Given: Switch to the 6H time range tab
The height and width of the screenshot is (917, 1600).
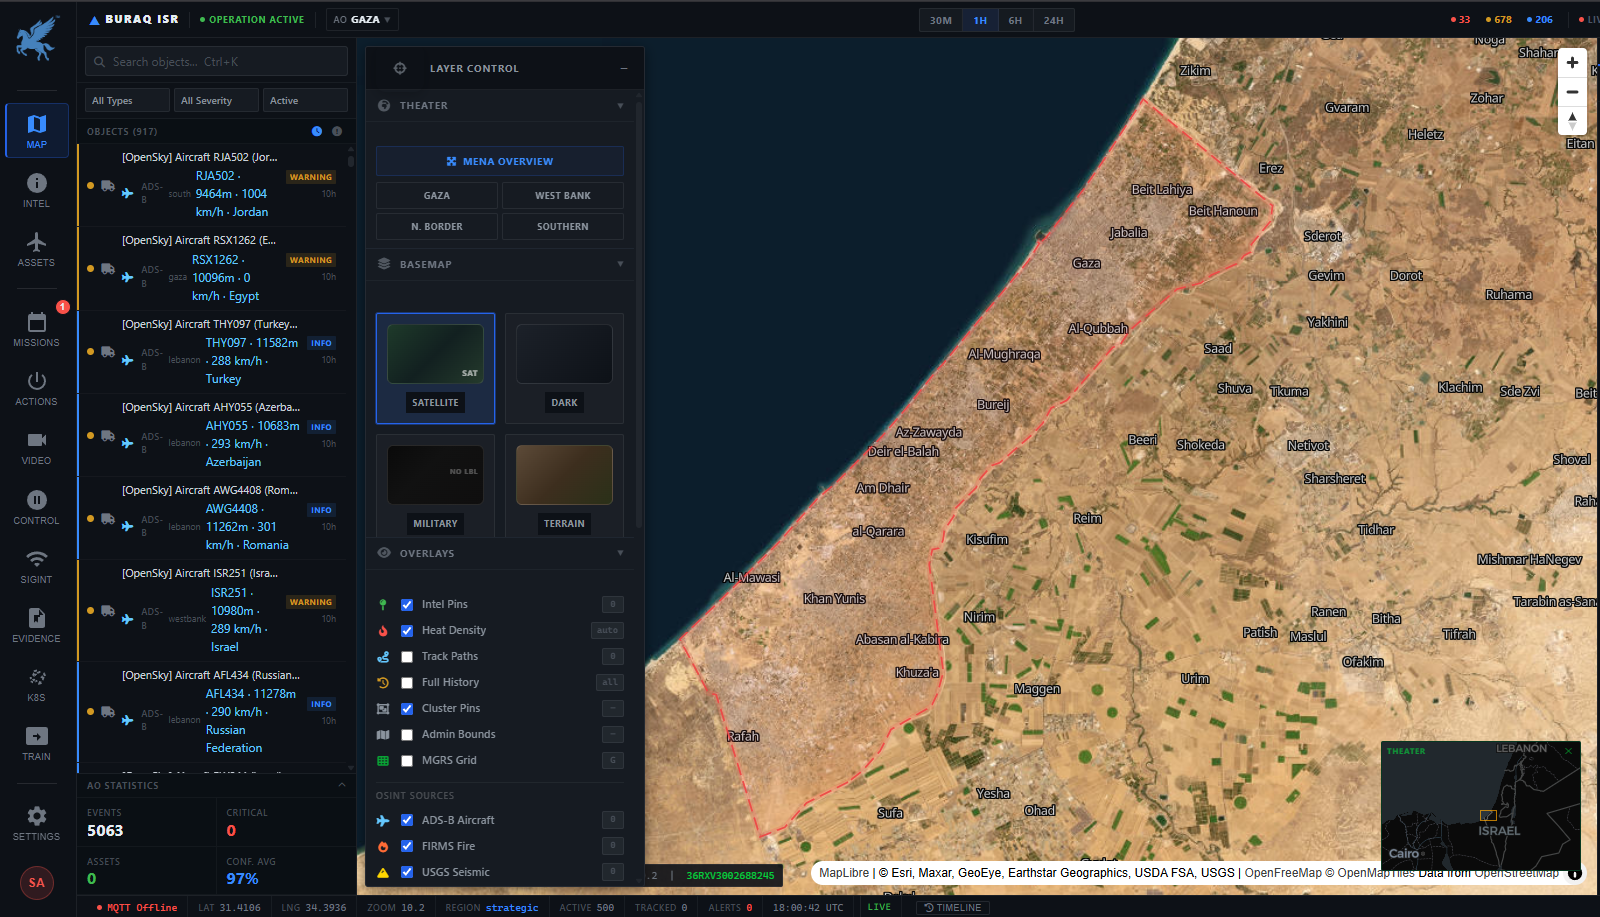Looking at the screenshot, I should pos(1015,19).
